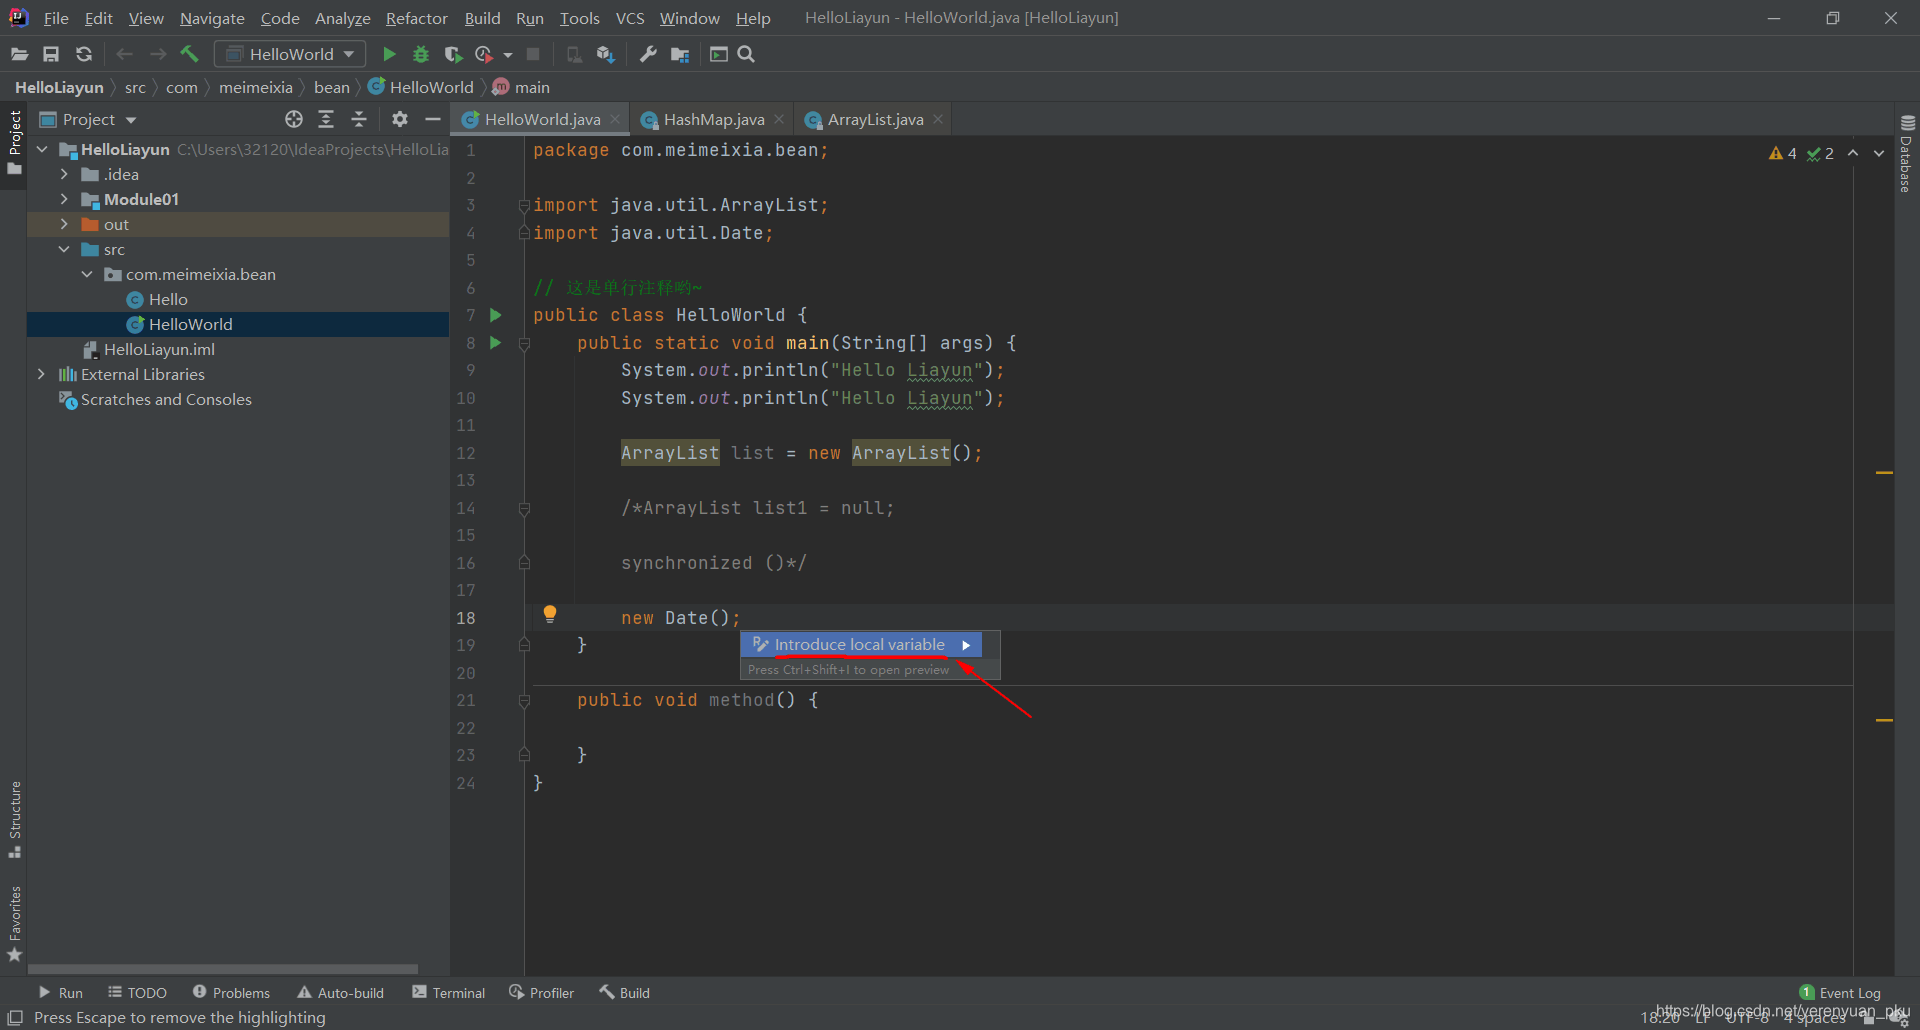
Task: Open the TODO tool window
Action: [137, 993]
